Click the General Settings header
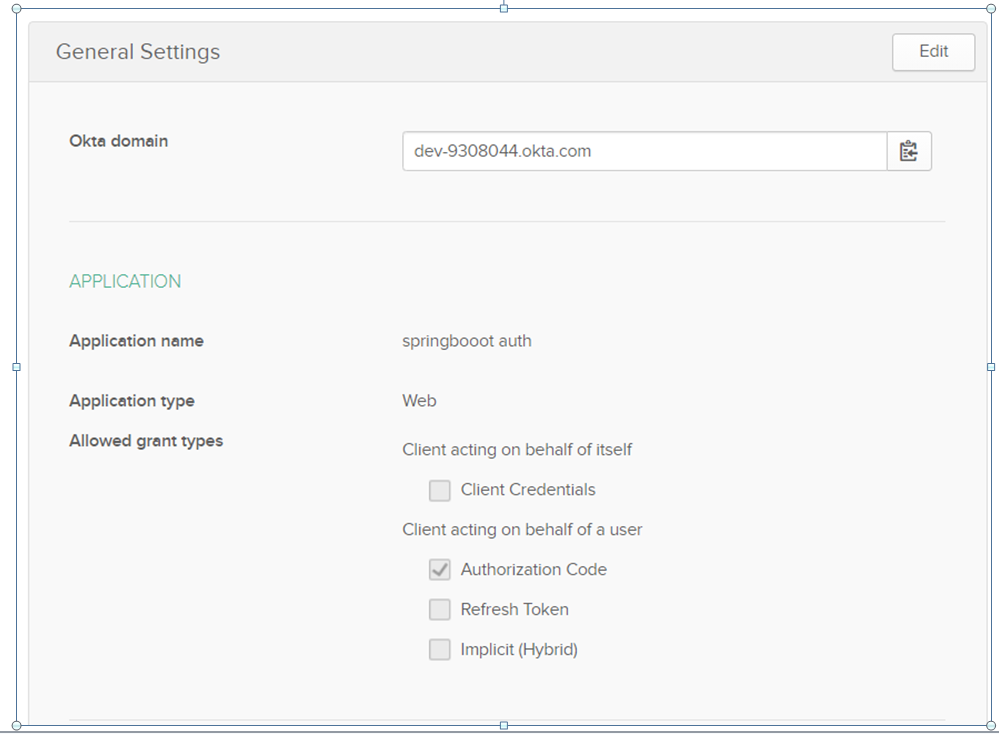The height and width of the screenshot is (734, 999). [x=138, y=52]
